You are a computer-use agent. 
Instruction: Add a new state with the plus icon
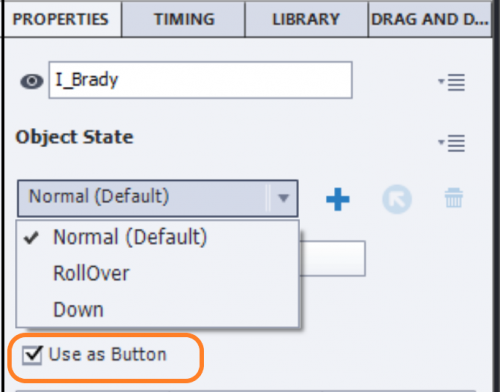coord(338,199)
